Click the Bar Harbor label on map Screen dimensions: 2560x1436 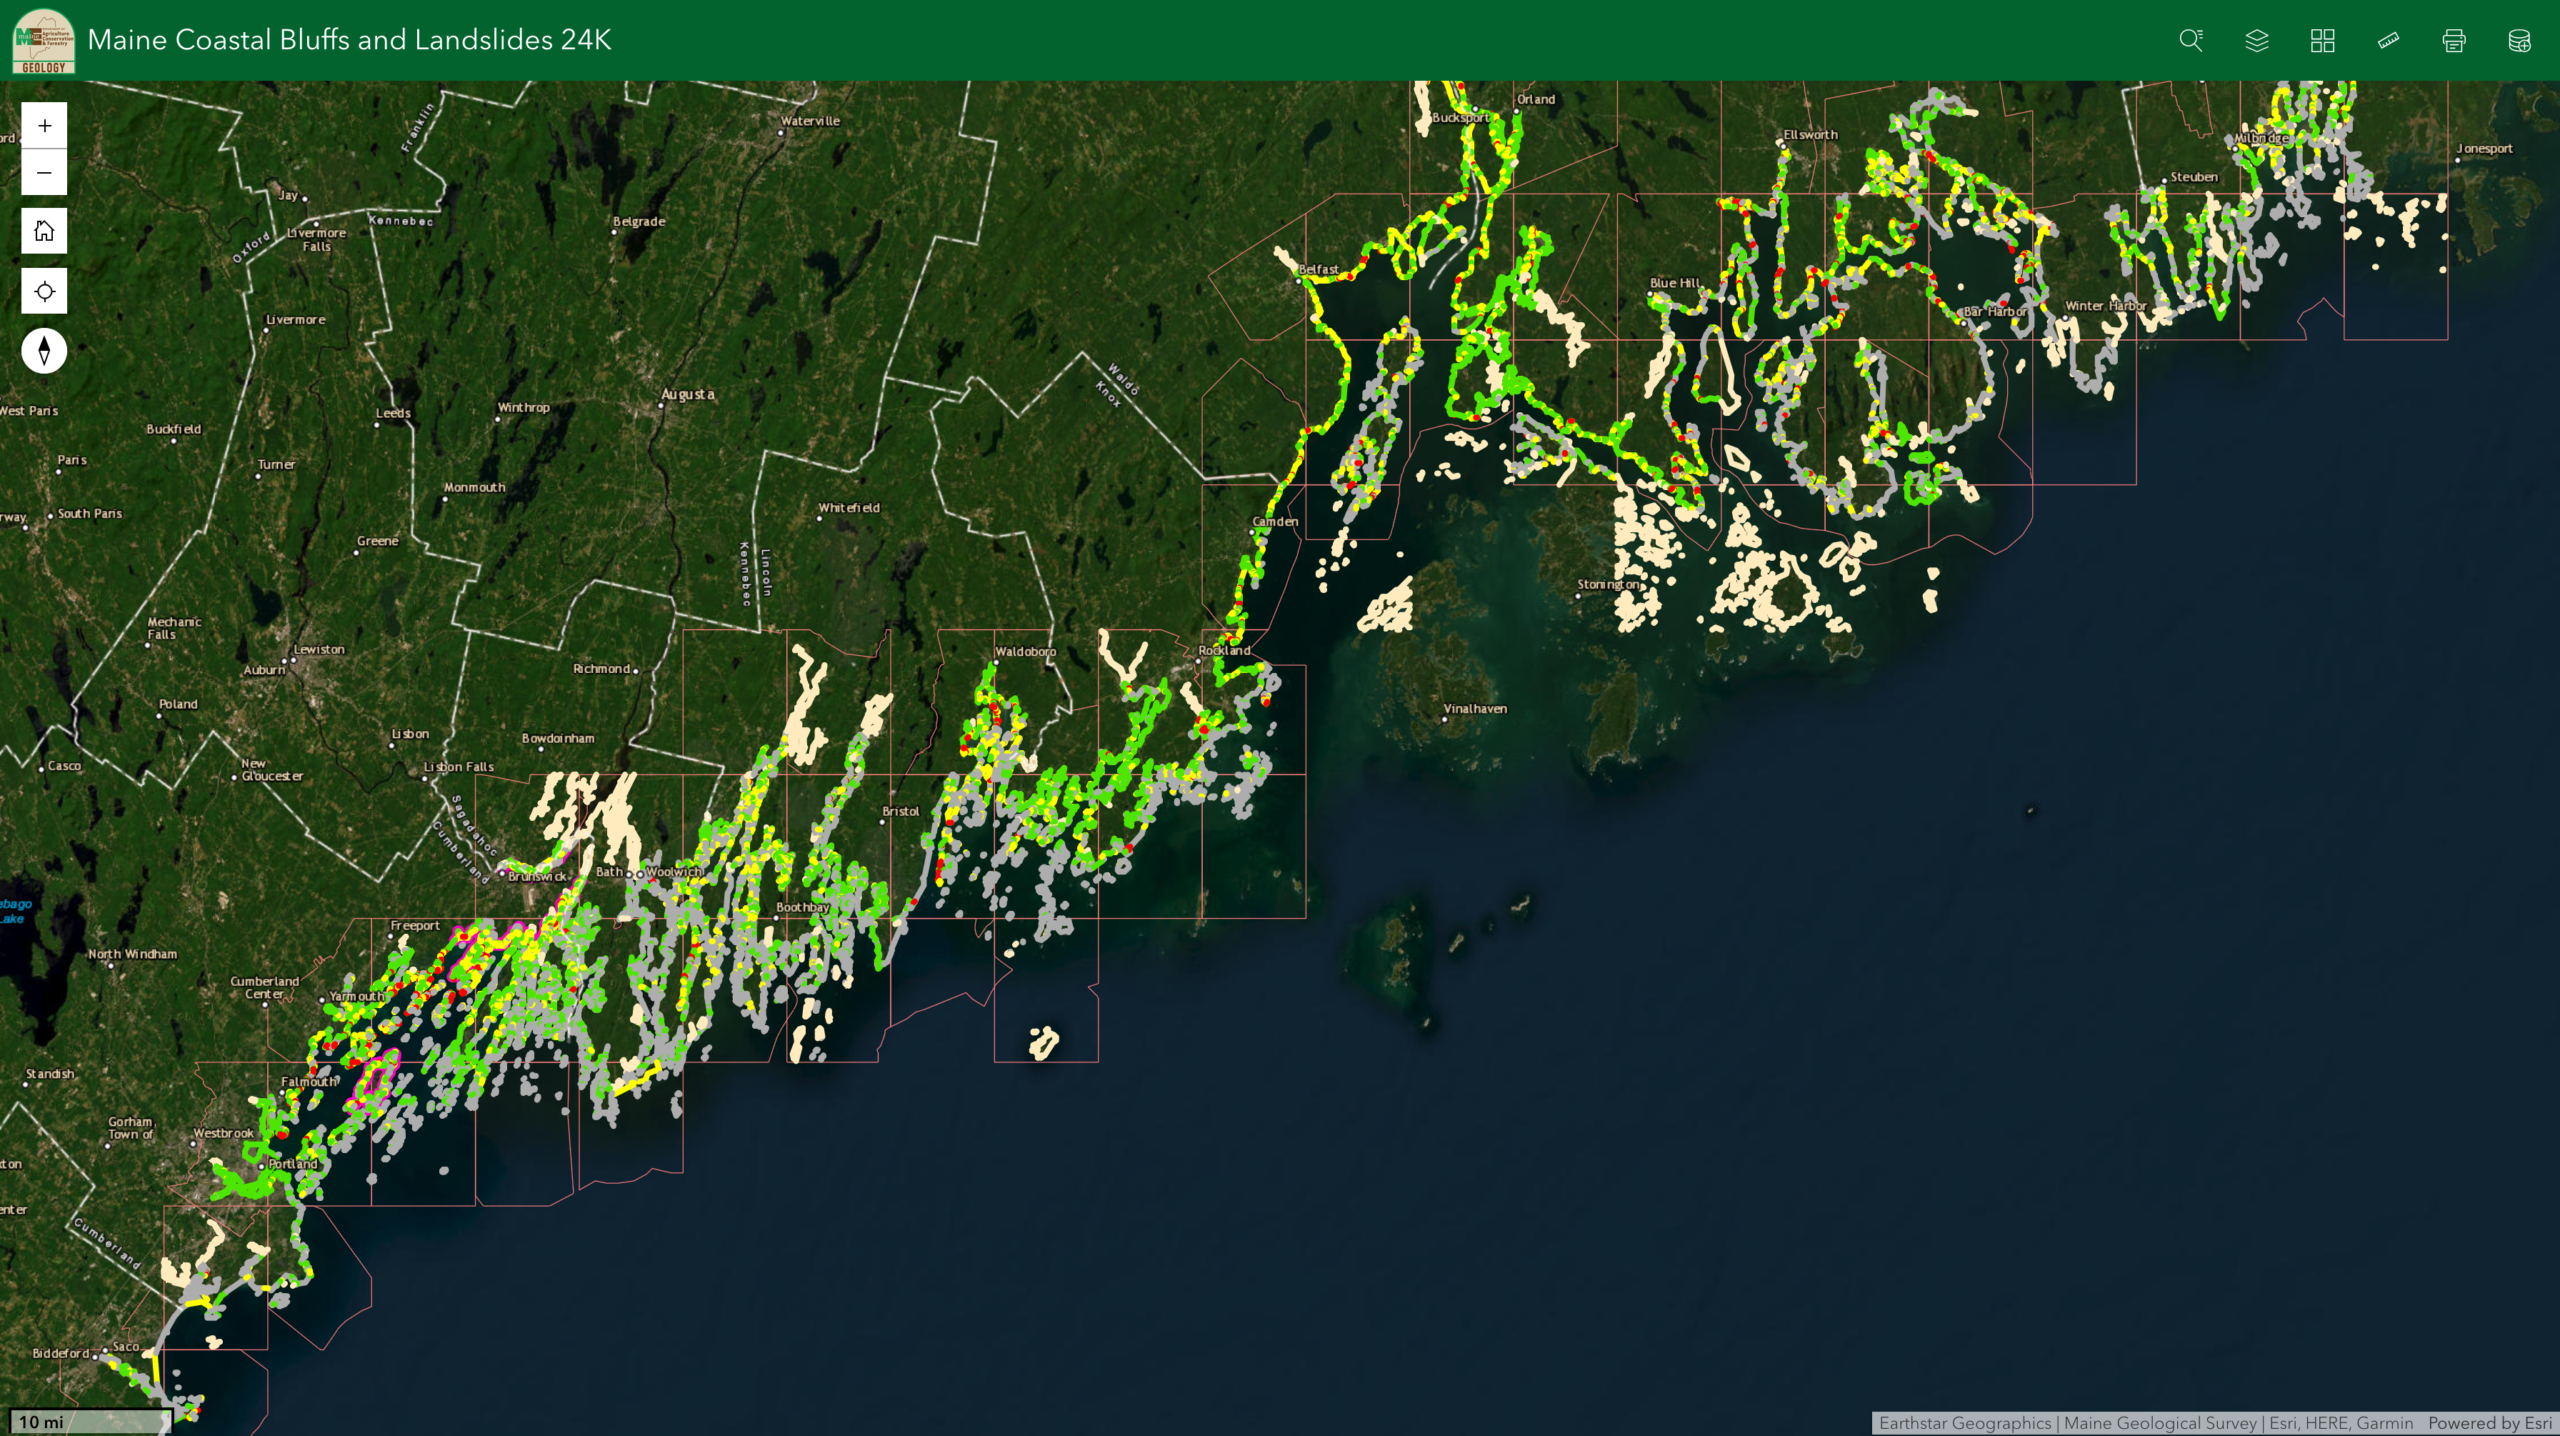coord(1995,311)
